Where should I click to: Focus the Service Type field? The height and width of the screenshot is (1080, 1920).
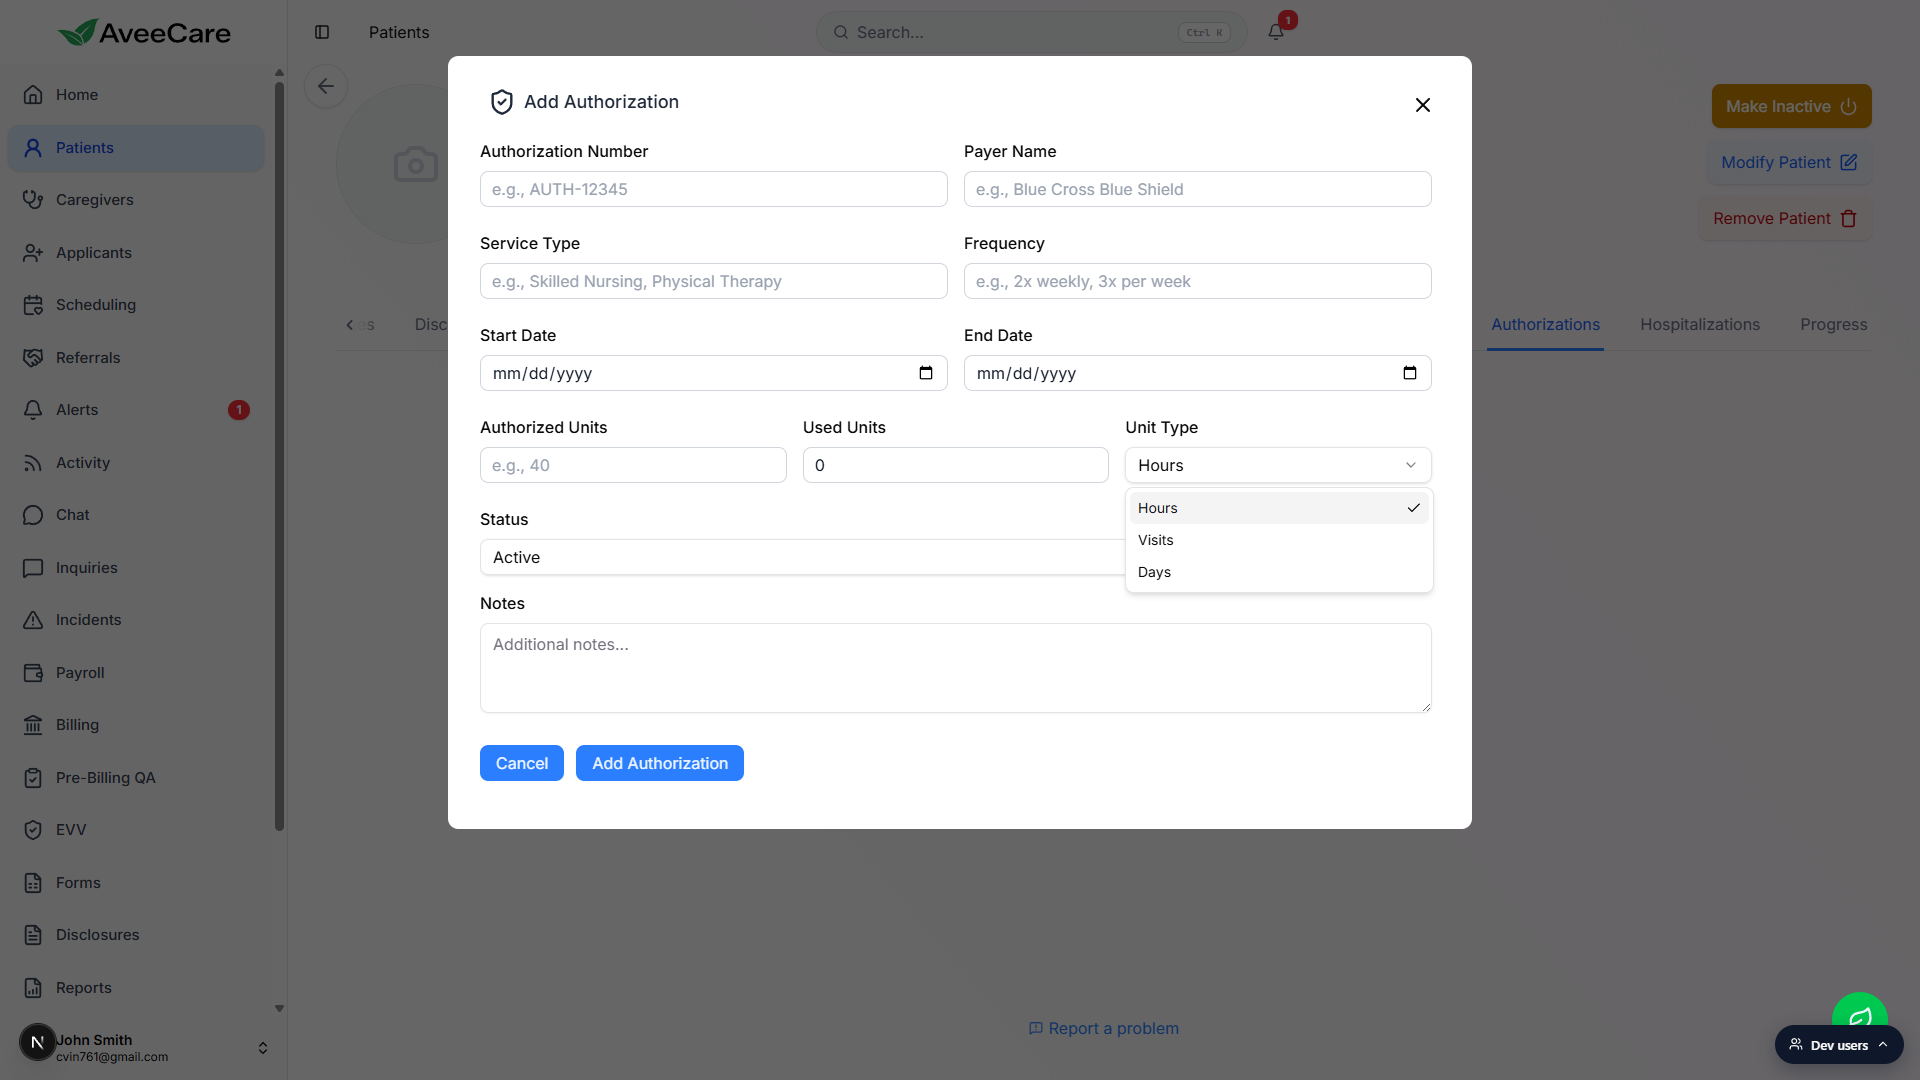713,281
